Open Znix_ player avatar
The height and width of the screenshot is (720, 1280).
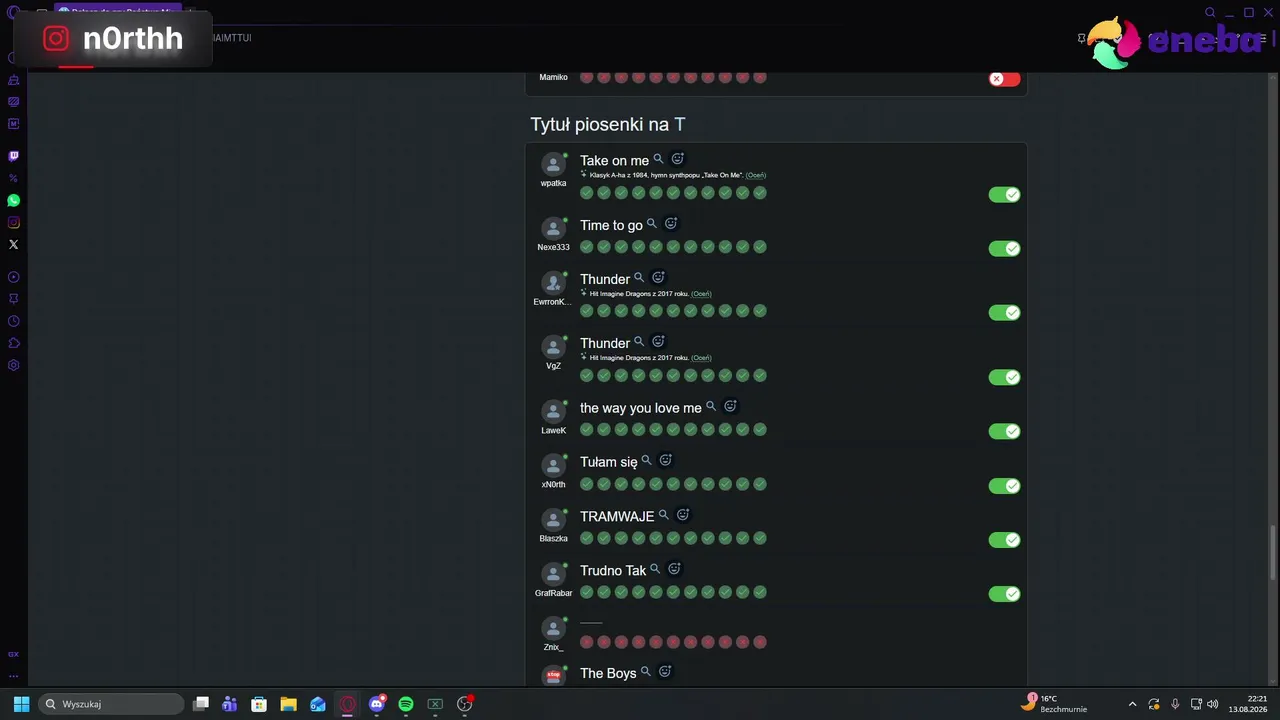[553, 629]
